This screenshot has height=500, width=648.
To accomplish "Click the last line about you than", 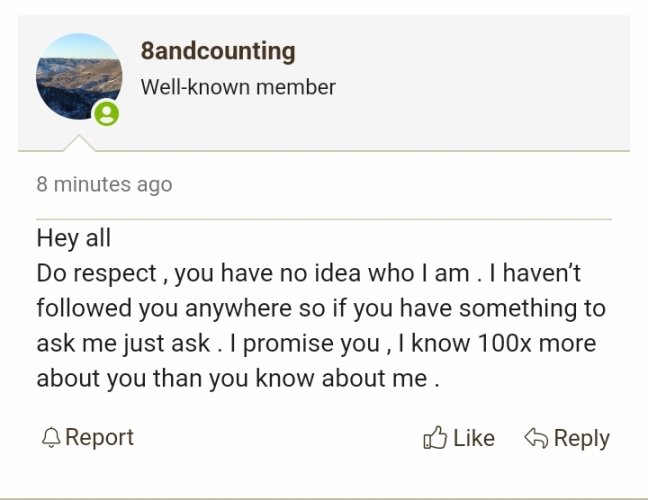I will coord(238,379).
